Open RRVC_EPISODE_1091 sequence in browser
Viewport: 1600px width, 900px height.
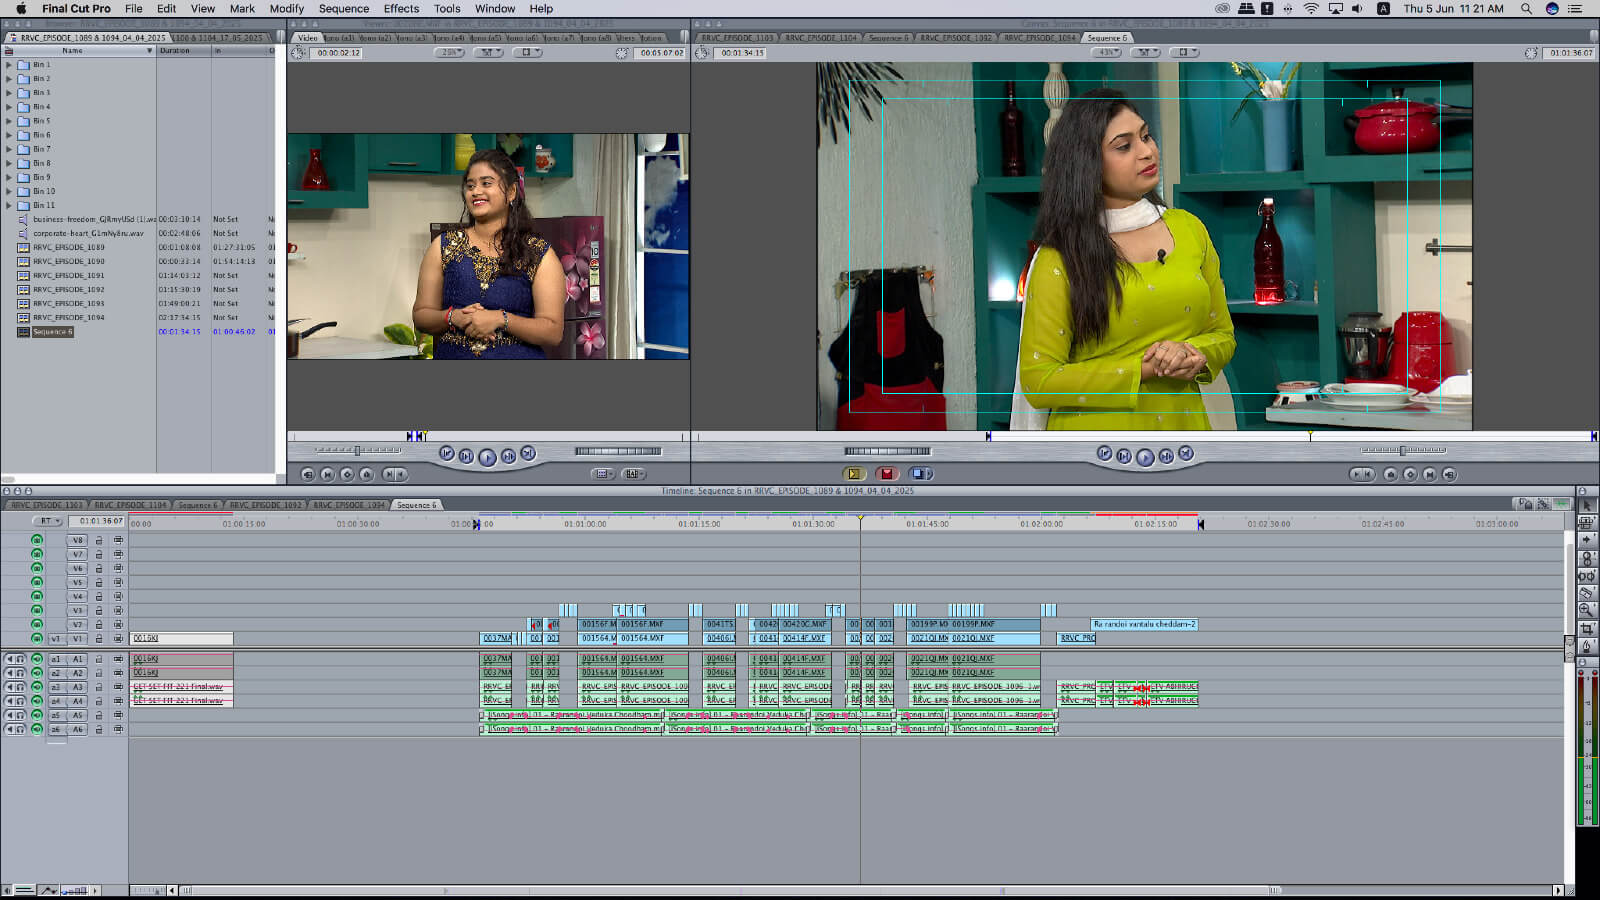click(x=68, y=275)
